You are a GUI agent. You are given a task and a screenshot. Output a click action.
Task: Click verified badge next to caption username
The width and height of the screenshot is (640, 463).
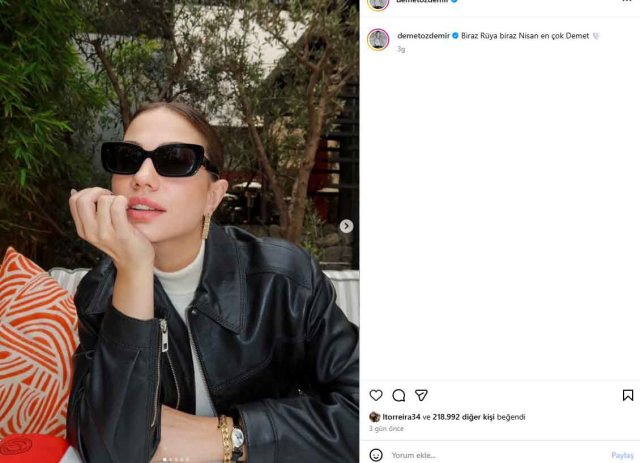point(455,36)
